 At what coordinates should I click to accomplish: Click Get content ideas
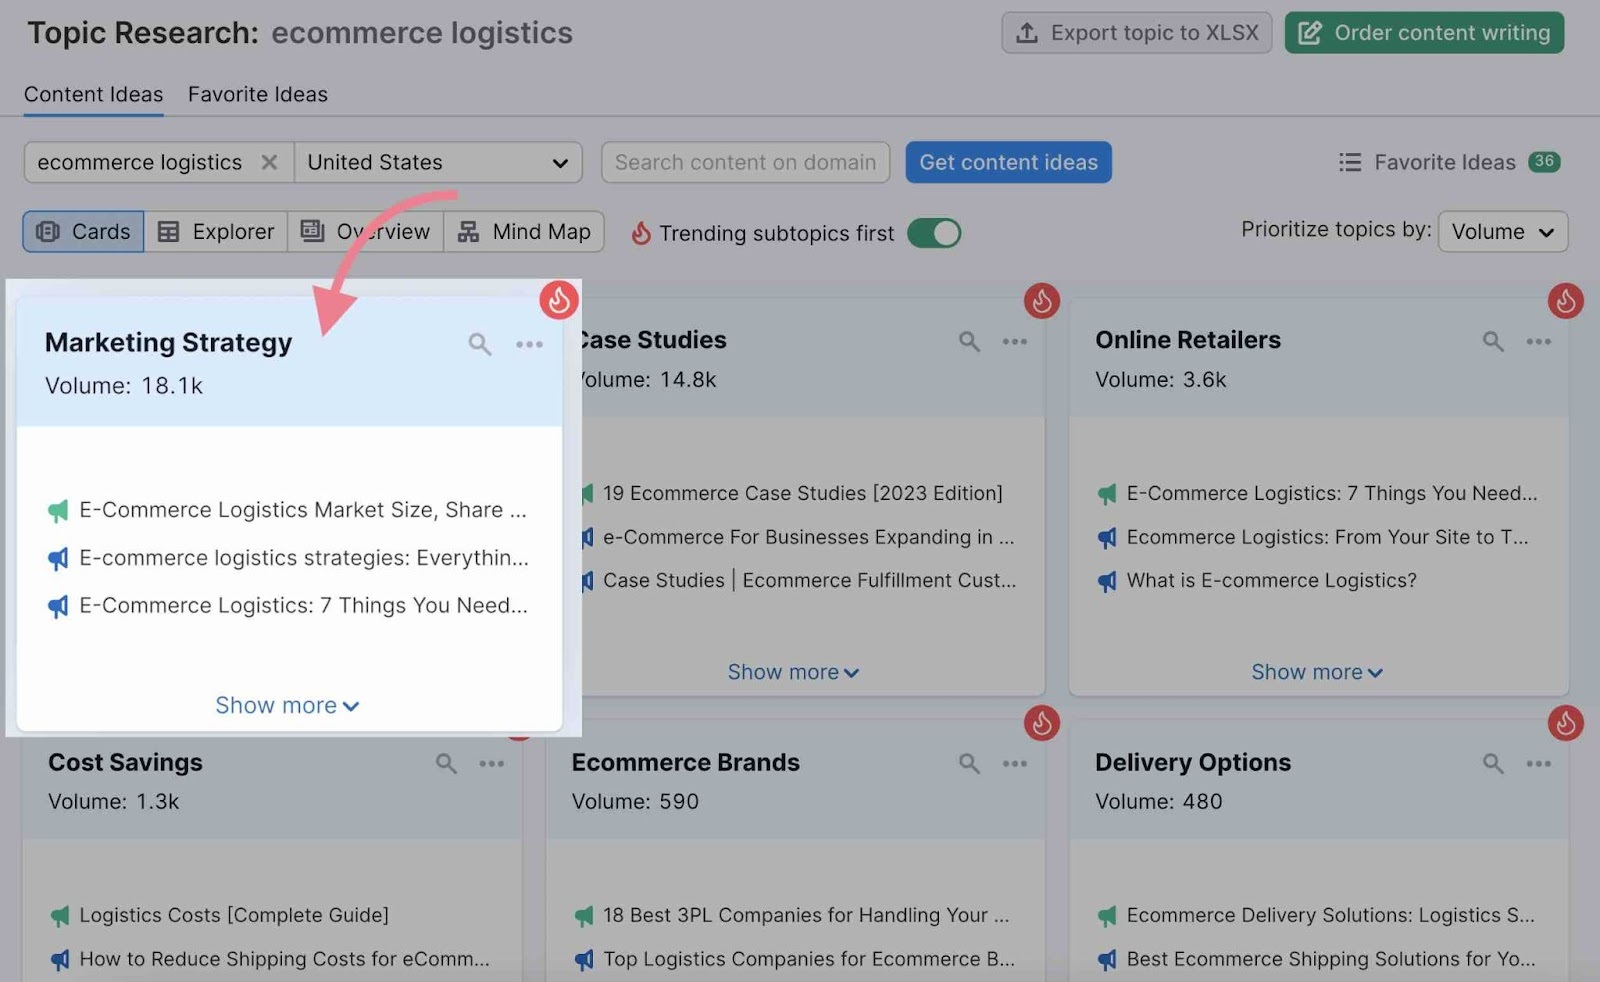point(1008,162)
